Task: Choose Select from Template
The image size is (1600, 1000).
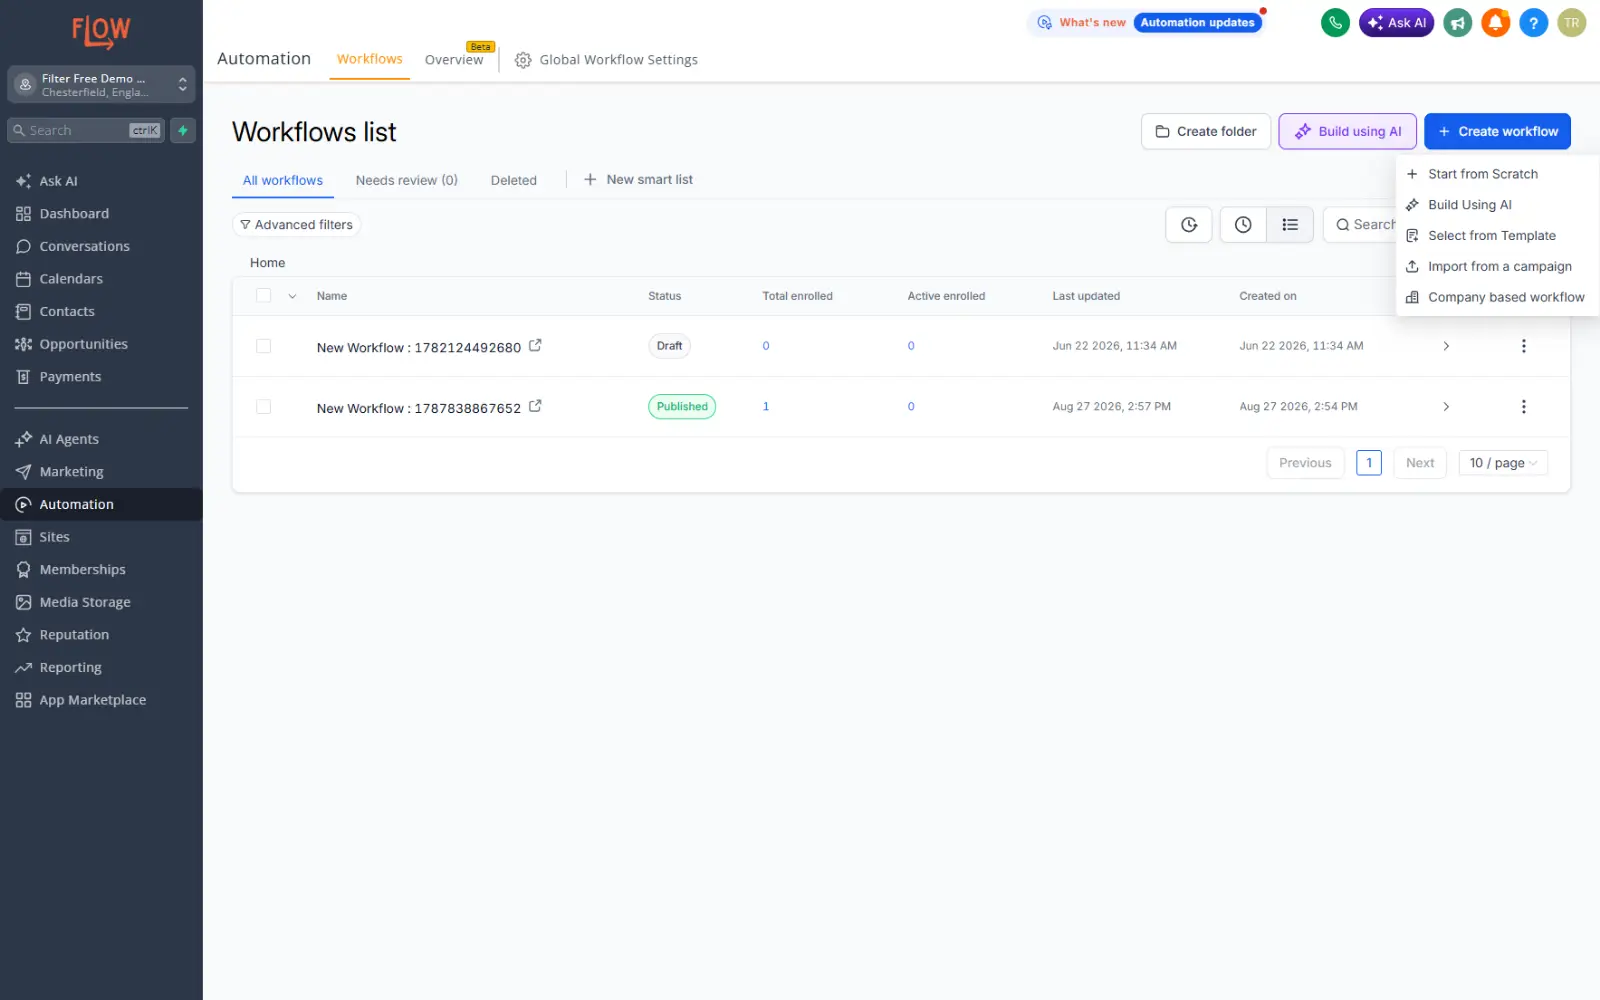Action: coord(1497,236)
